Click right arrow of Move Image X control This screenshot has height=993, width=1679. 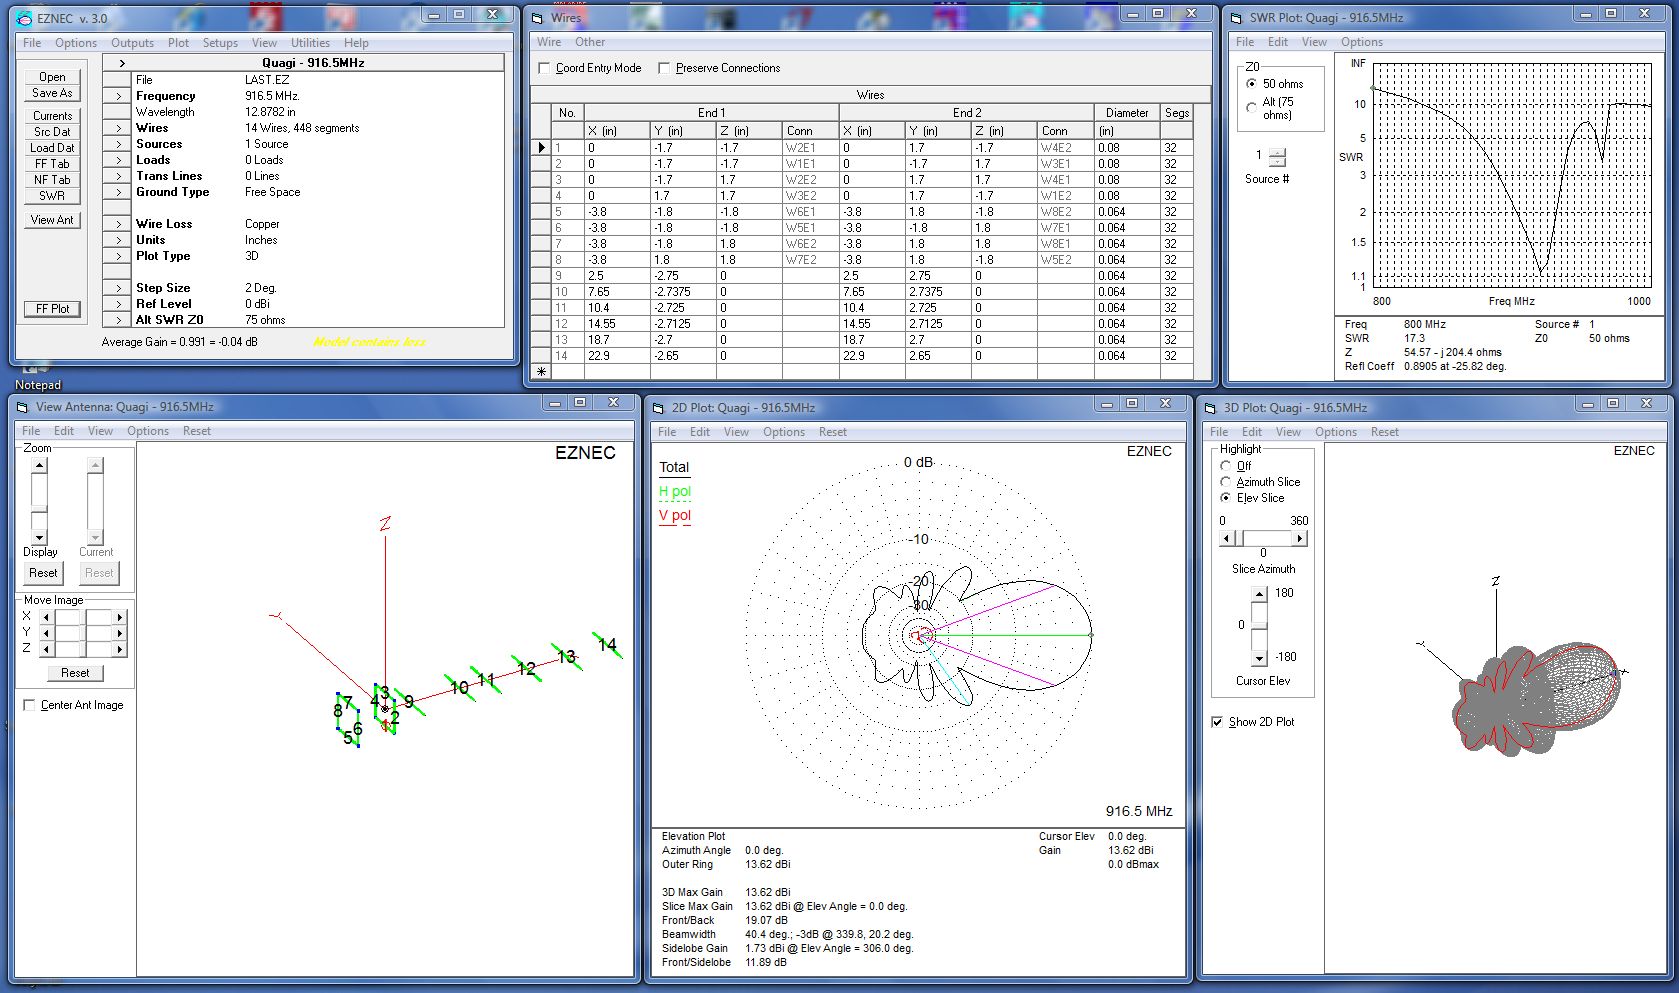(120, 617)
